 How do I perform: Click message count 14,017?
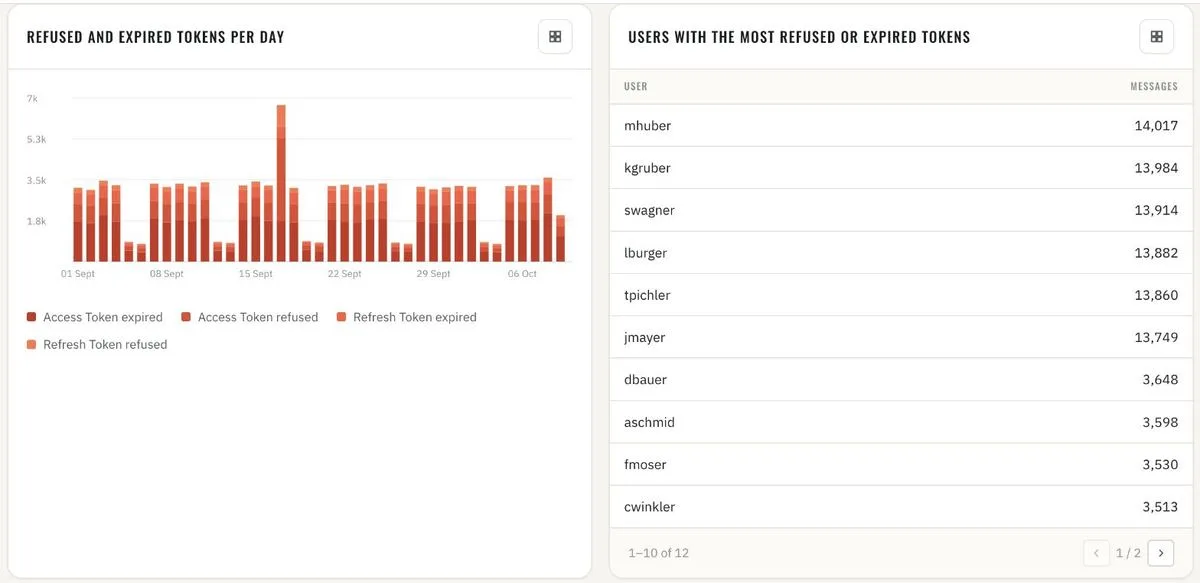pyautogui.click(x=1156, y=126)
